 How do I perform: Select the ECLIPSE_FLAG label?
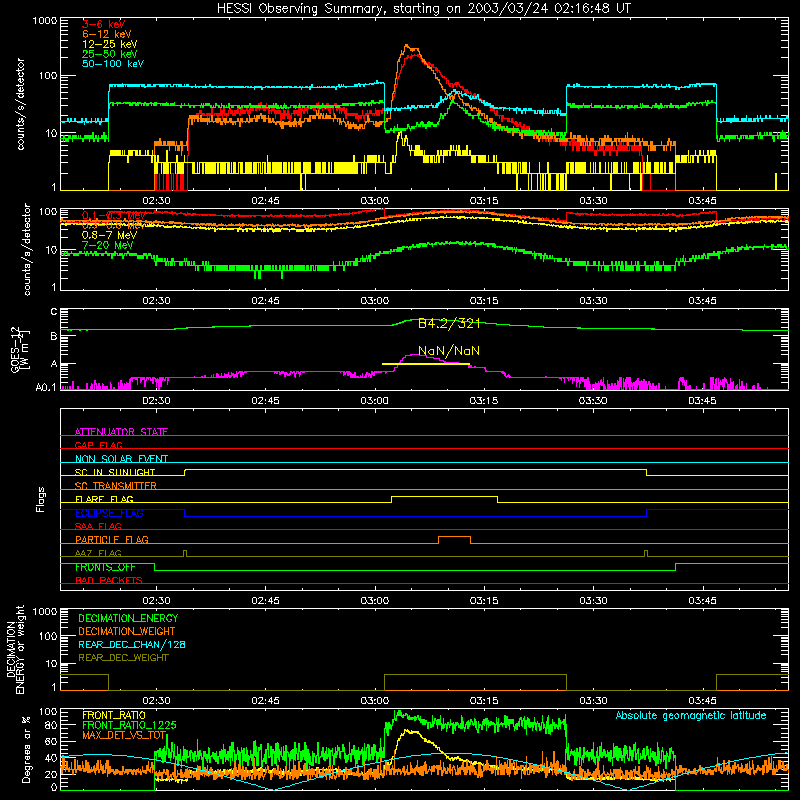109,513
